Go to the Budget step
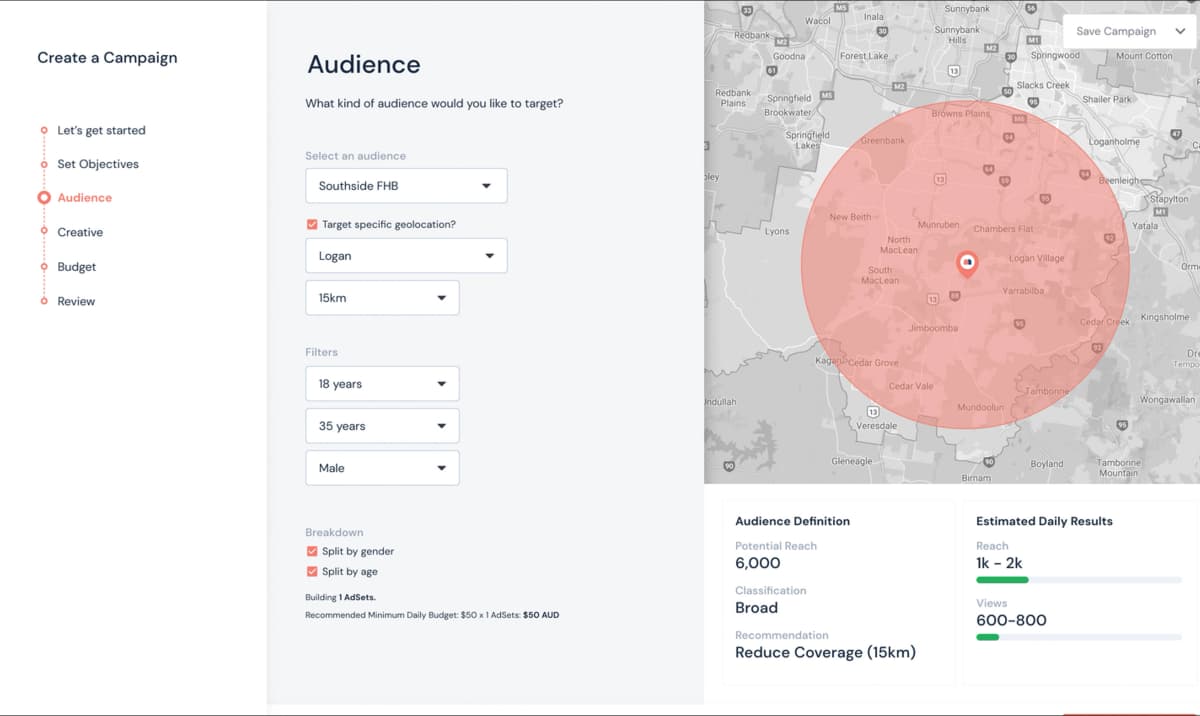Image resolution: width=1200 pixels, height=716 pixels. click(77, 267)
